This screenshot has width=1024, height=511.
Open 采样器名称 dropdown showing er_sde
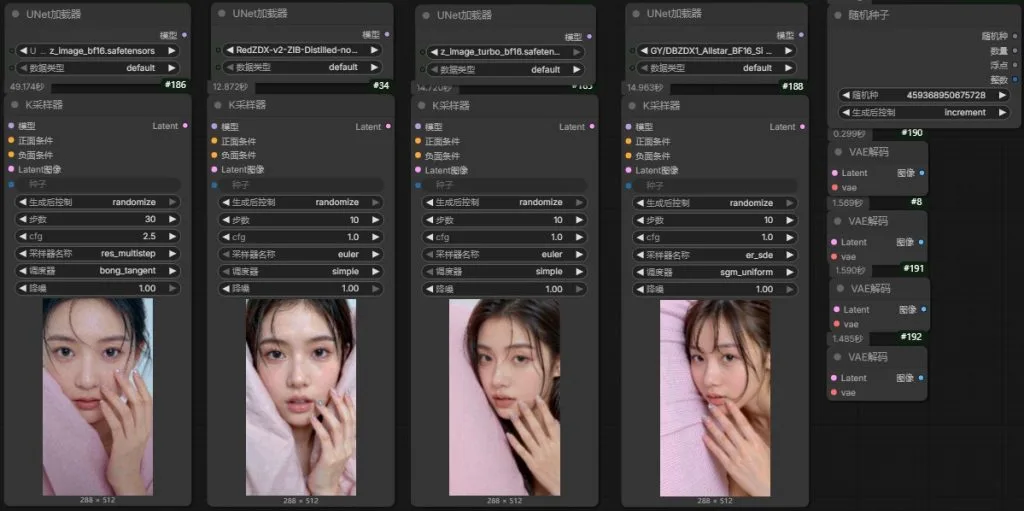coord(714,255)
